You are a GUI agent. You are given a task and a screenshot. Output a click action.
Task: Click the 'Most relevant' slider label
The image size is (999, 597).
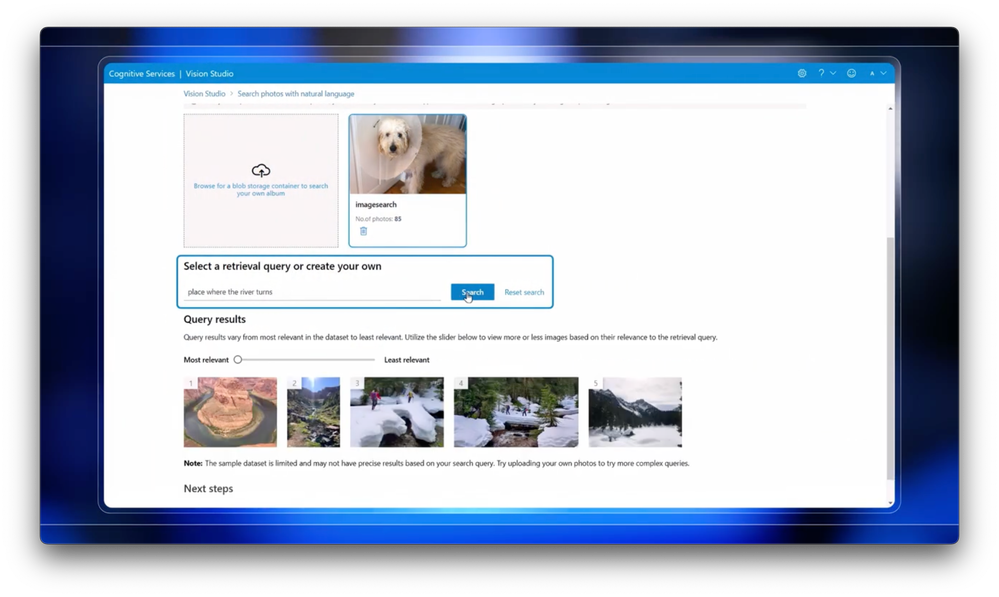[206, 360]
